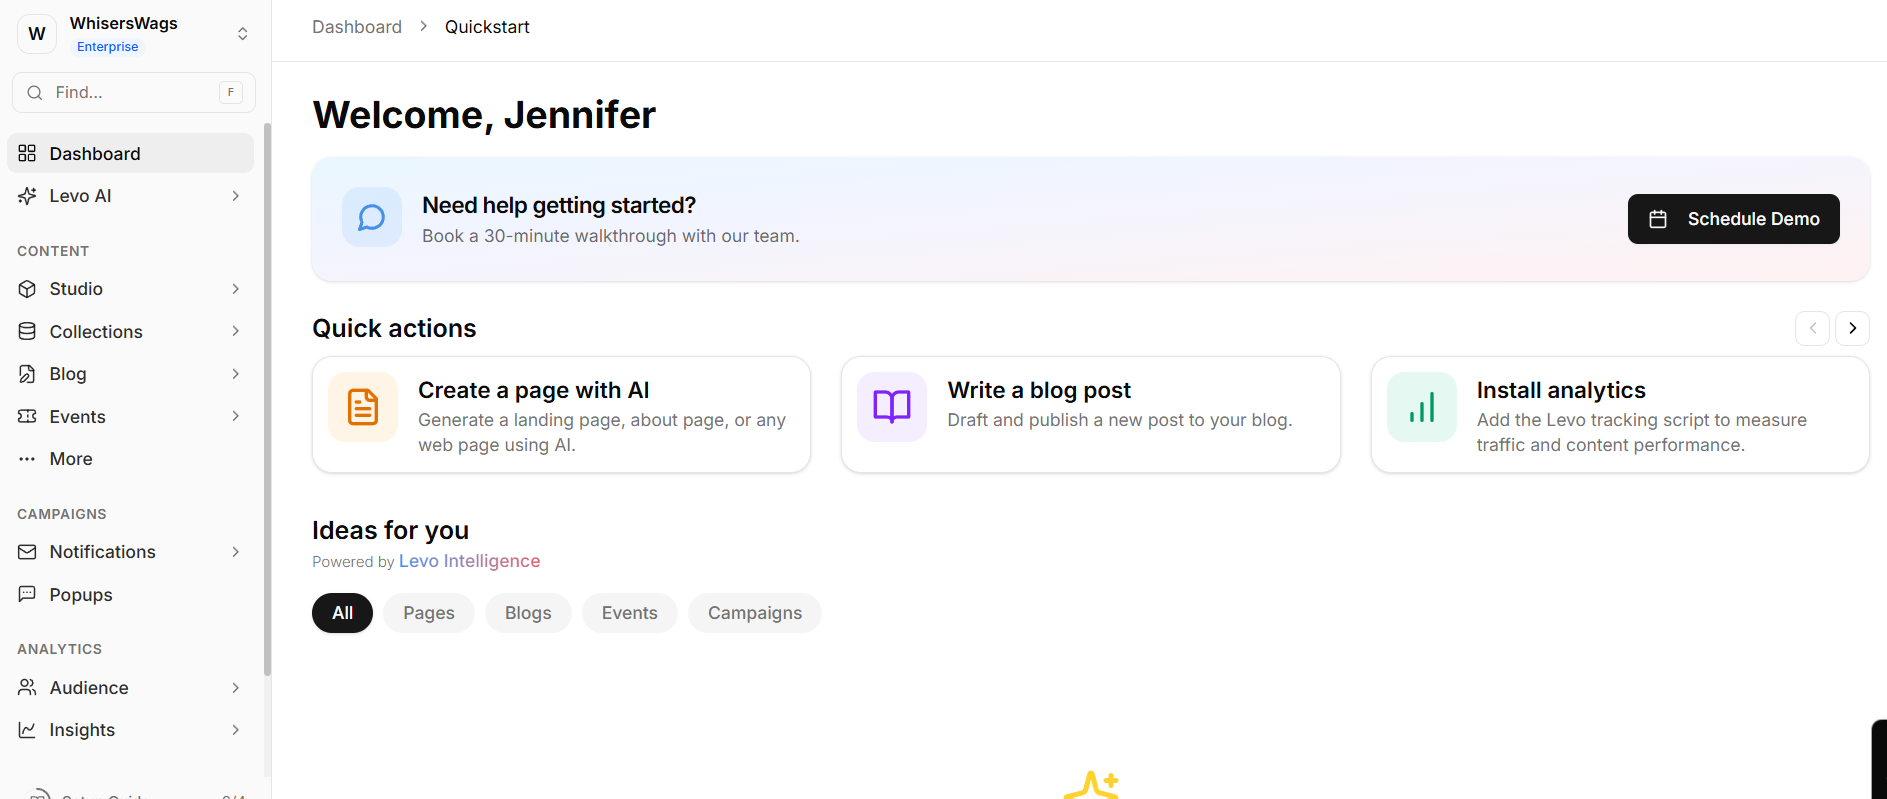Select the Pages ideas filter tab
Viewport: 1887px width, 799px height.
[x=428, y=613]
